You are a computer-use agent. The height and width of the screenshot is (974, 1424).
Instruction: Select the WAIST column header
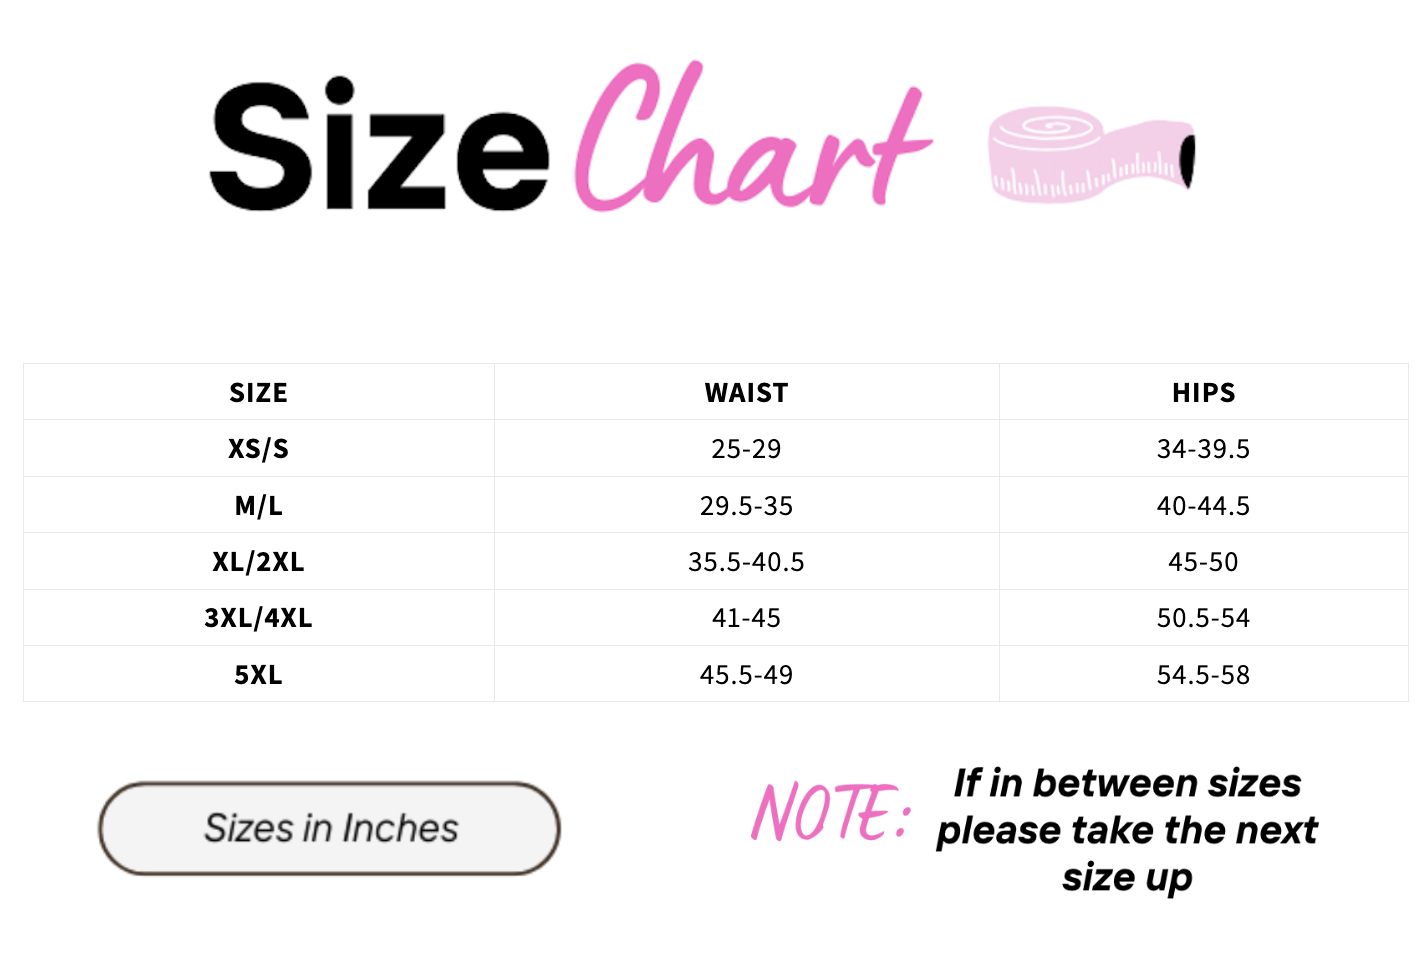pos(746,393)
